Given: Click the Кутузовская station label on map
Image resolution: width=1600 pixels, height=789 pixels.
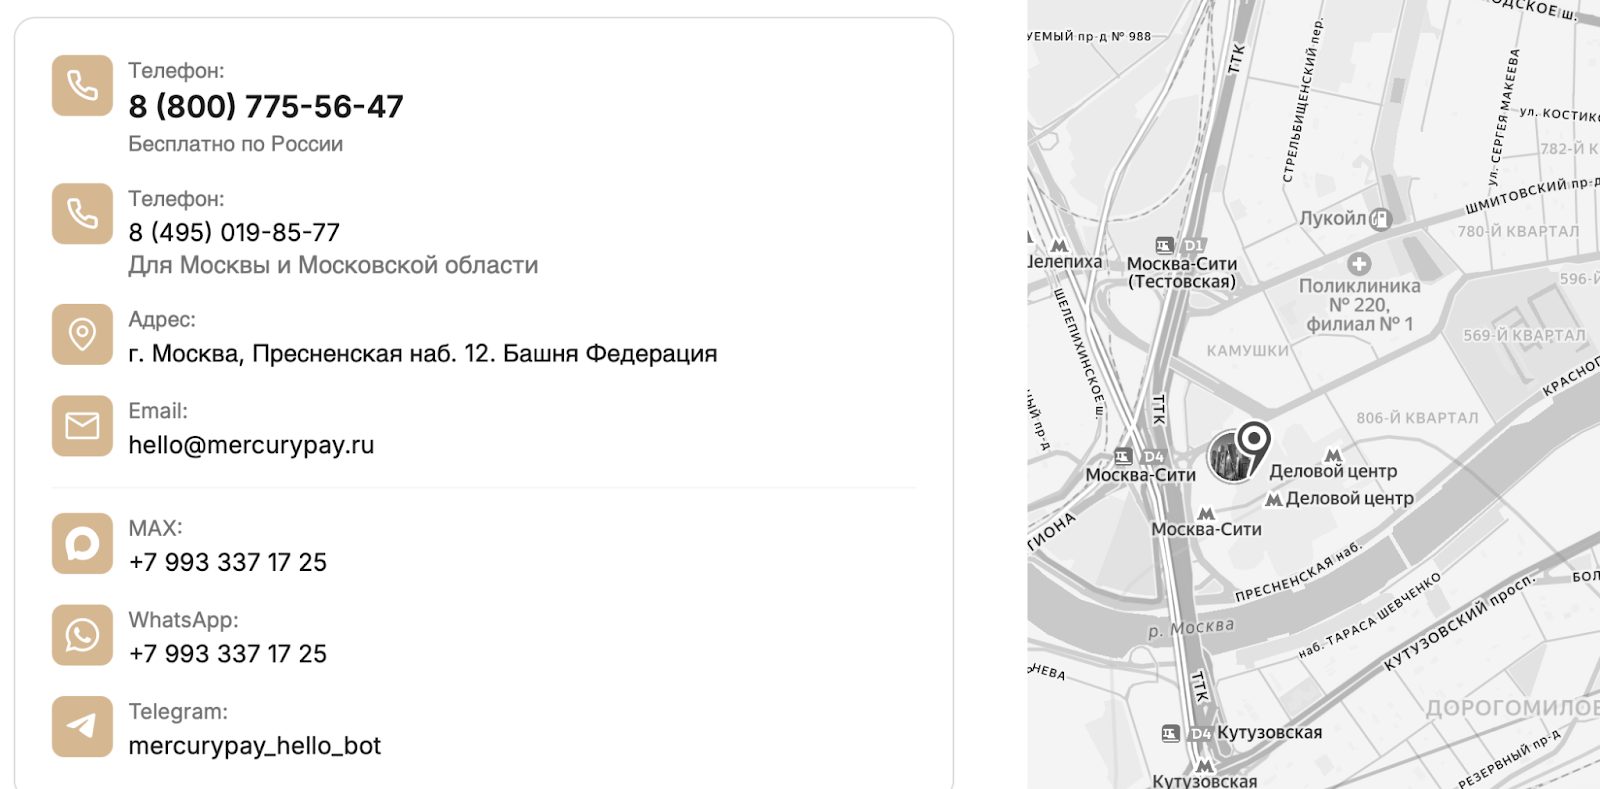Looking at the screenshot, I should tap(1268, 733).
